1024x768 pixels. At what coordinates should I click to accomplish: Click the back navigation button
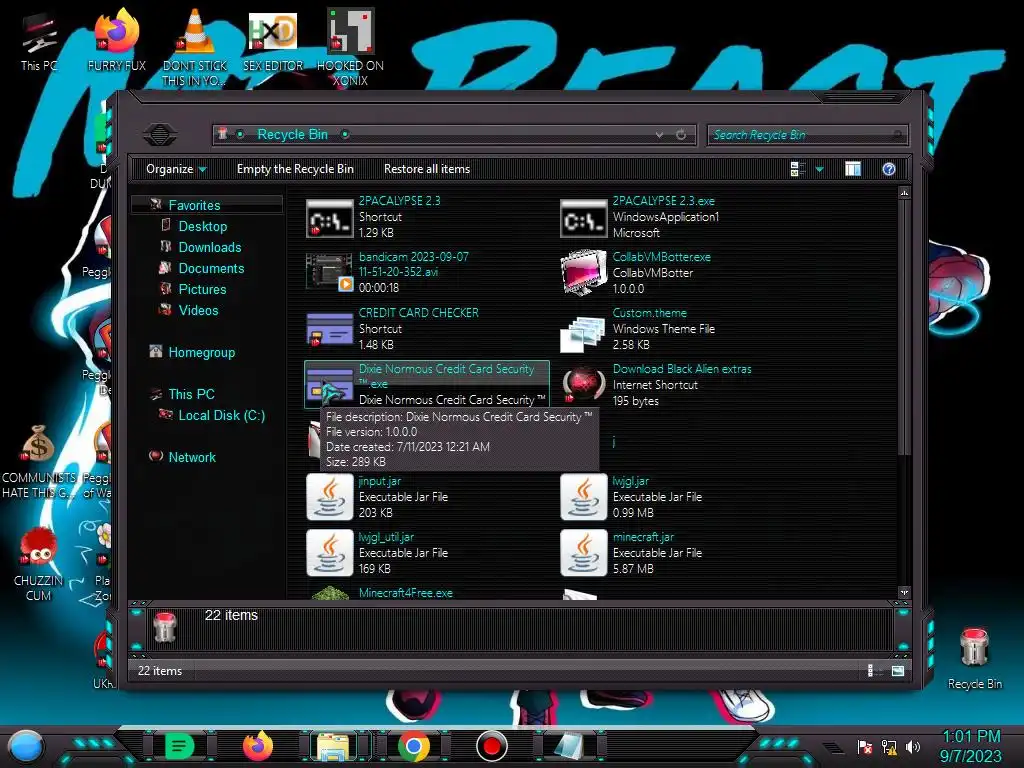tap(159, 135)
